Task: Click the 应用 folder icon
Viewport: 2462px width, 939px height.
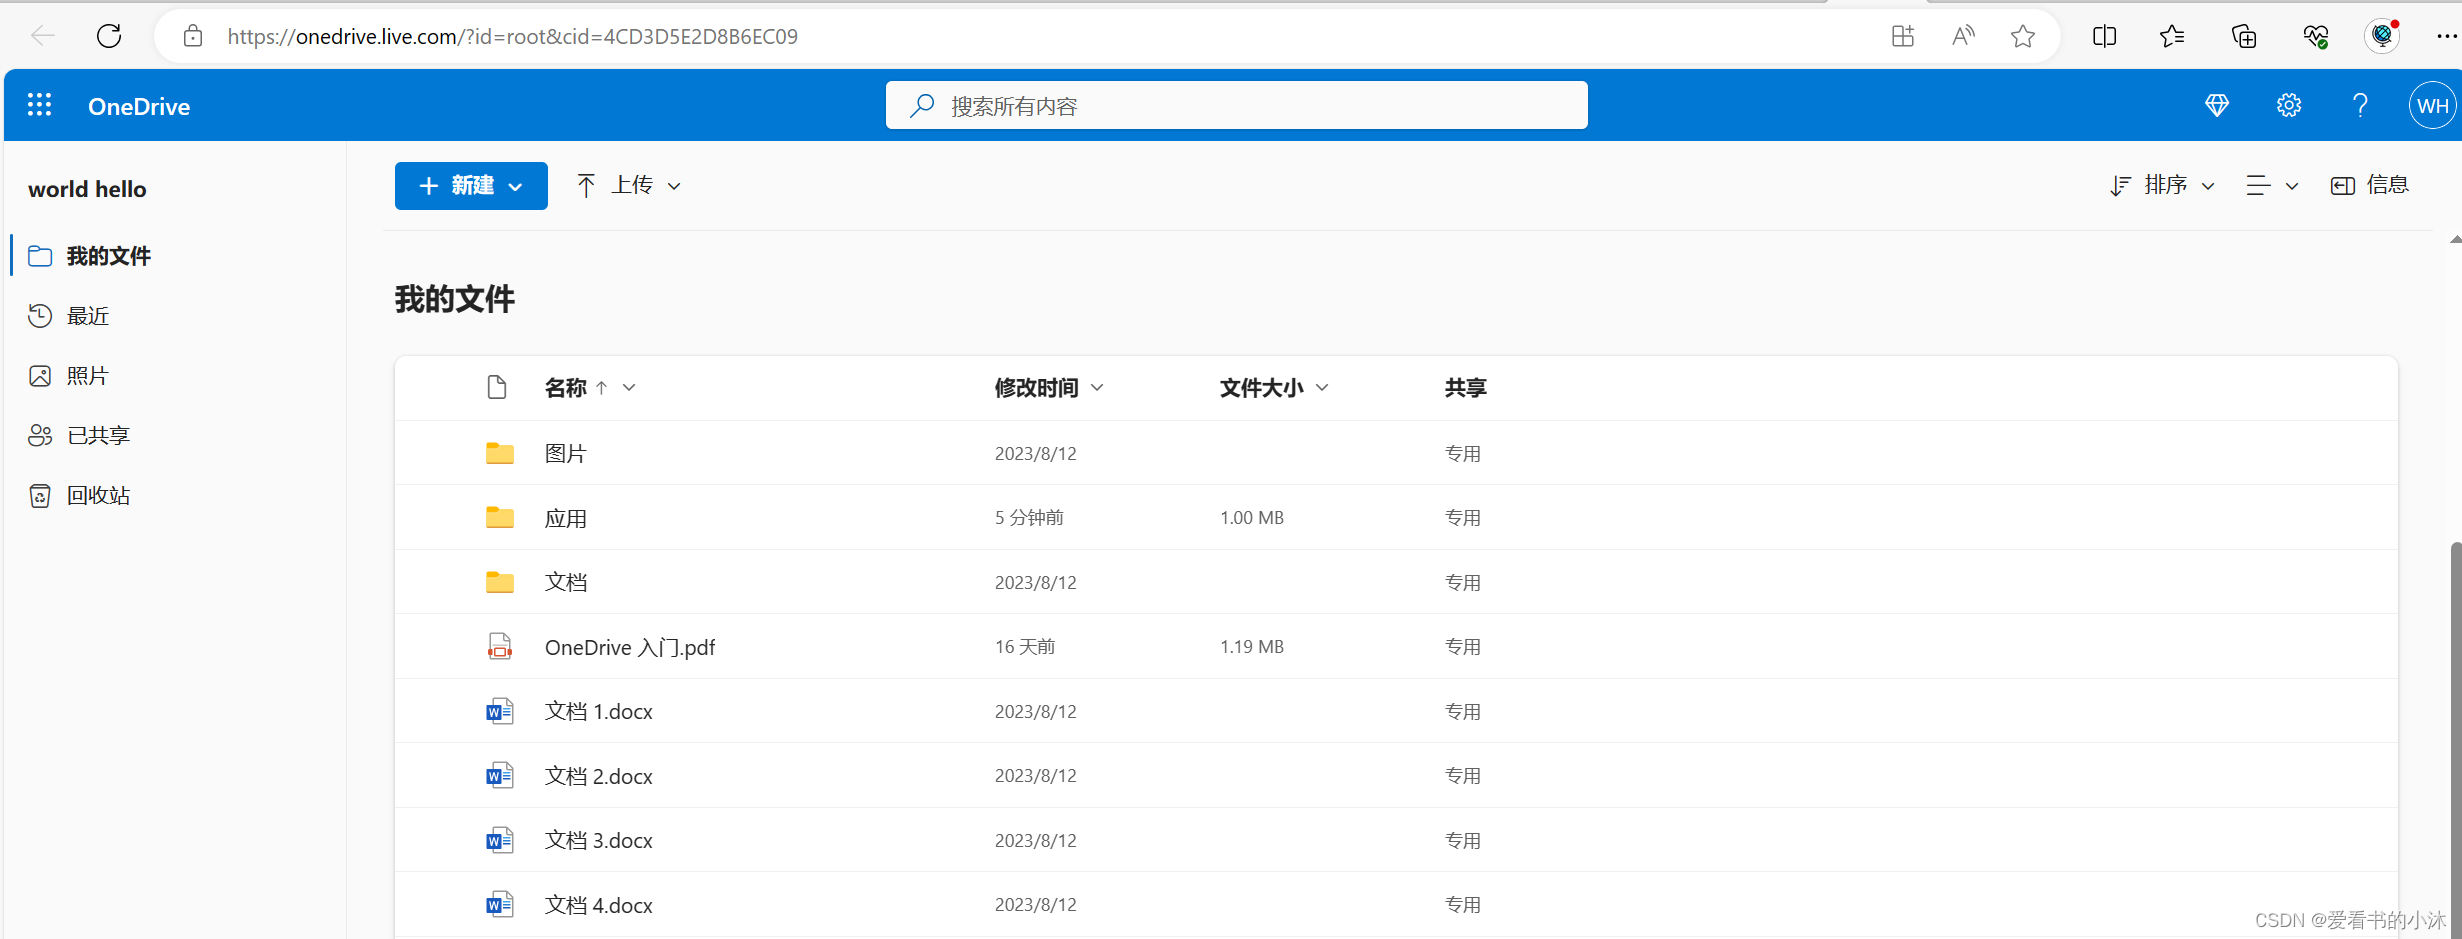Action: [500, 517]
